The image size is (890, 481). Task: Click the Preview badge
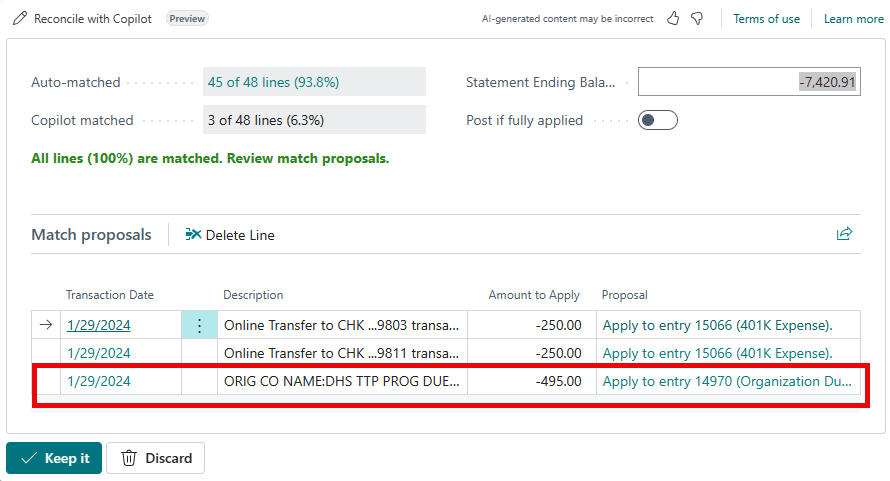coord(187,19)
